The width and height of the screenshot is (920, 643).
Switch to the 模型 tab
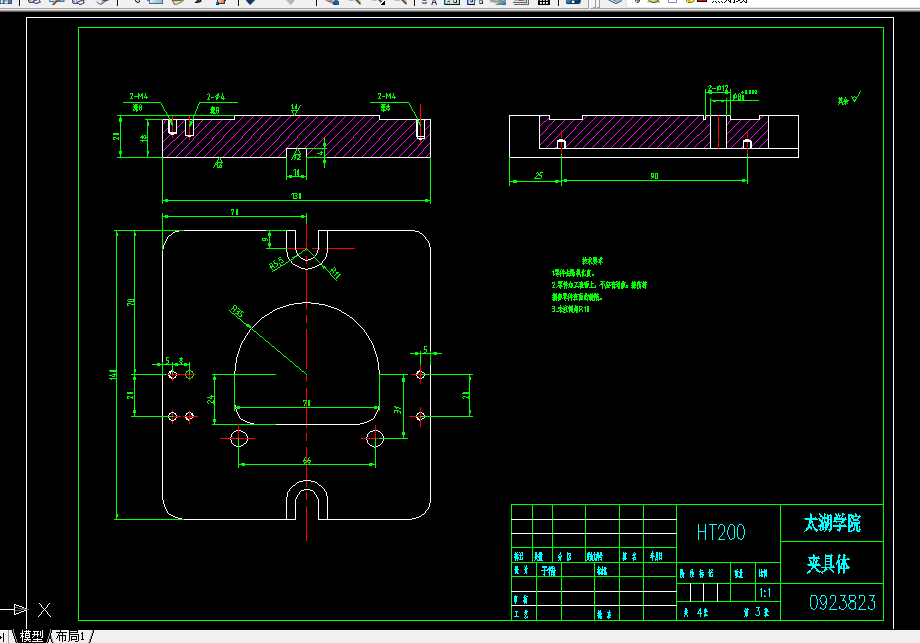(32, 637)
